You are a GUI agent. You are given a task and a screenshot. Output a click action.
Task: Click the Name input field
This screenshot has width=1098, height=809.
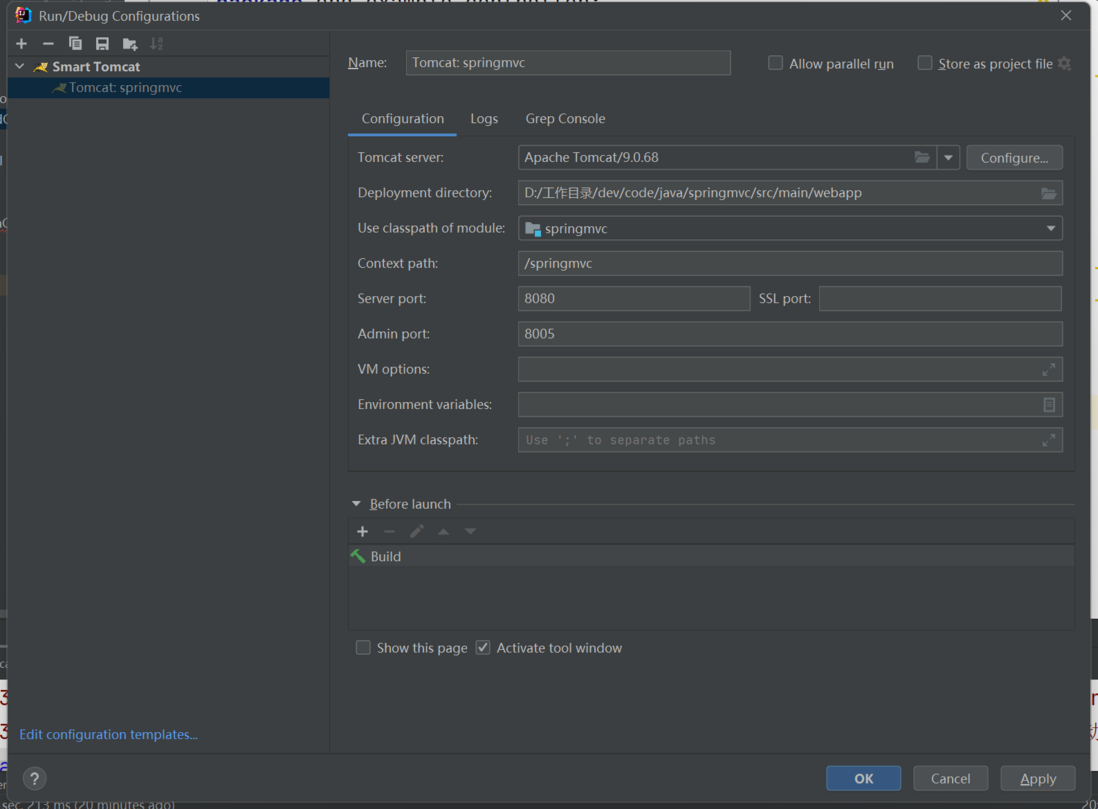(568, 62)
